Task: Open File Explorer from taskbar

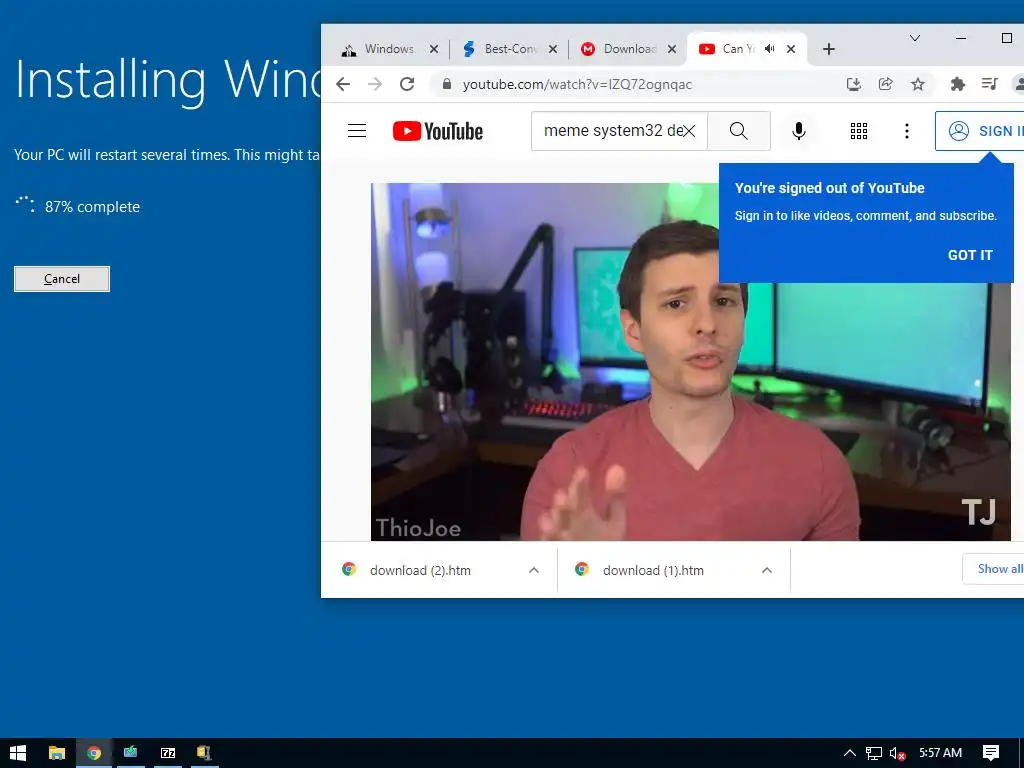Action: 57,753
